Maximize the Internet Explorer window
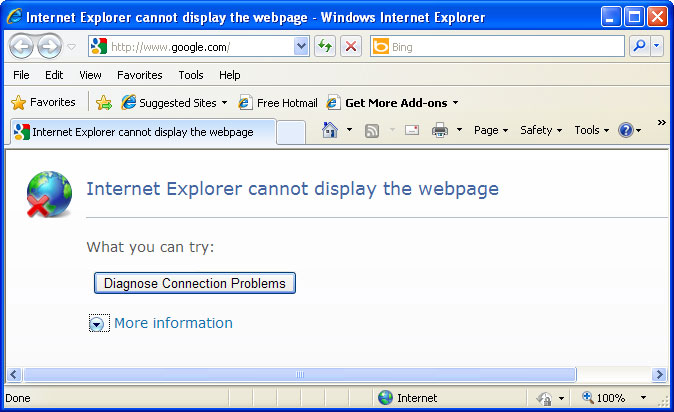The height and width of the screenshot is (412, 674). (x=634, y=17)
